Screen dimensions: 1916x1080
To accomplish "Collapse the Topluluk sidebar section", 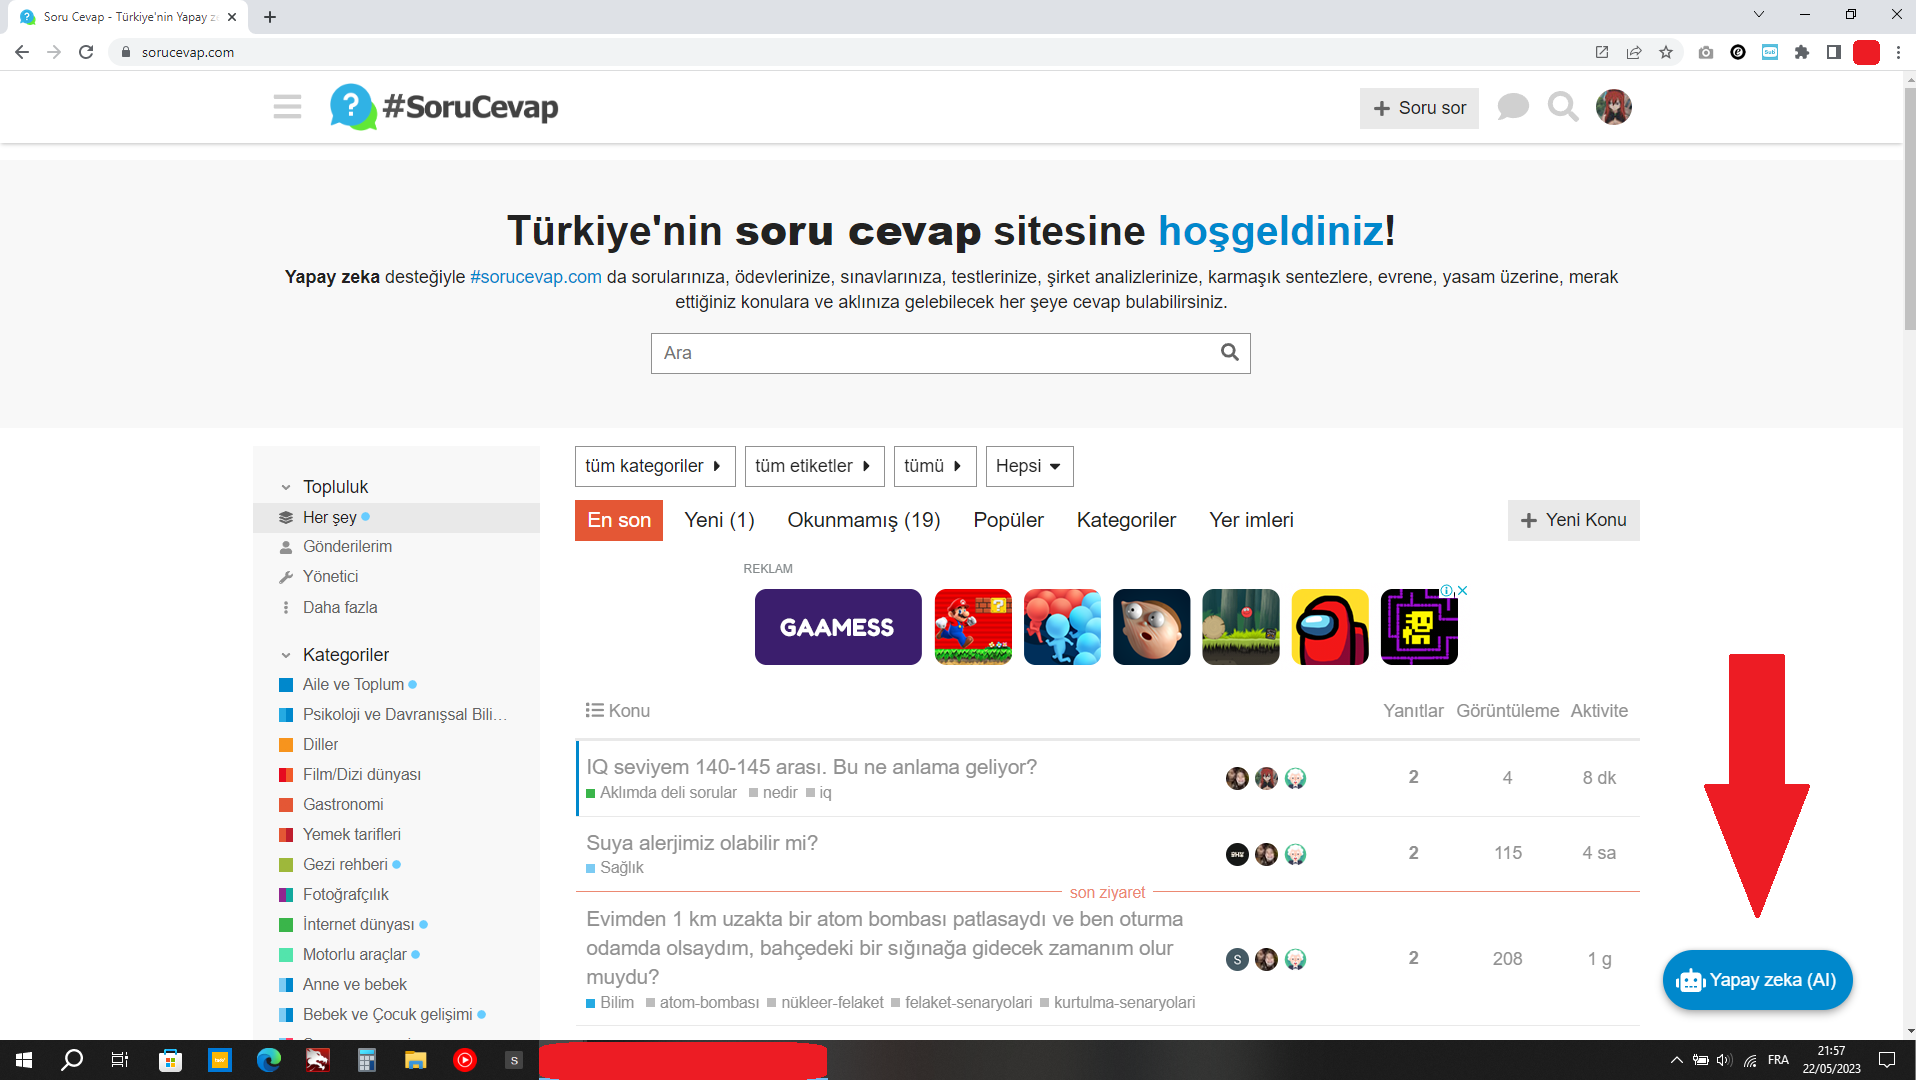I will pos(286,487).
